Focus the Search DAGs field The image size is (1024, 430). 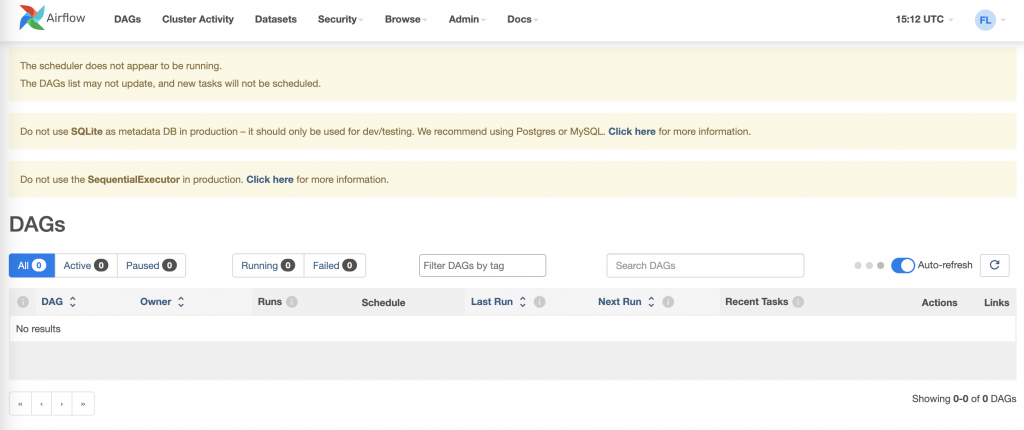pos(705,265)
